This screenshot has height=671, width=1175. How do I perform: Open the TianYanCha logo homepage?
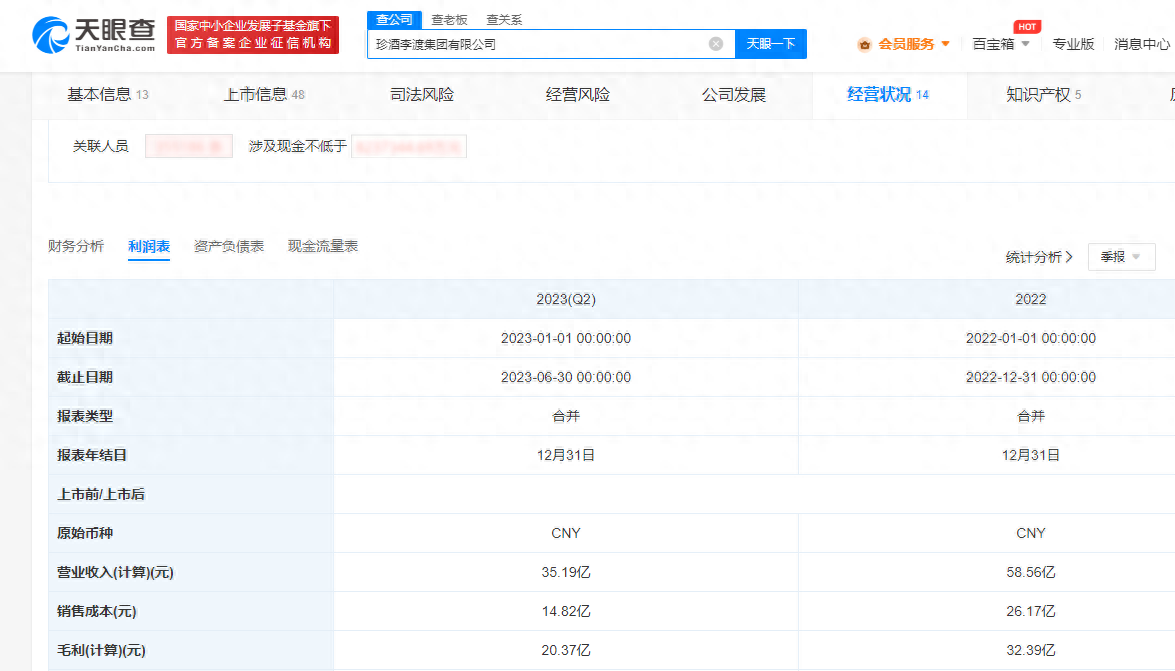[x=94, y=35]
